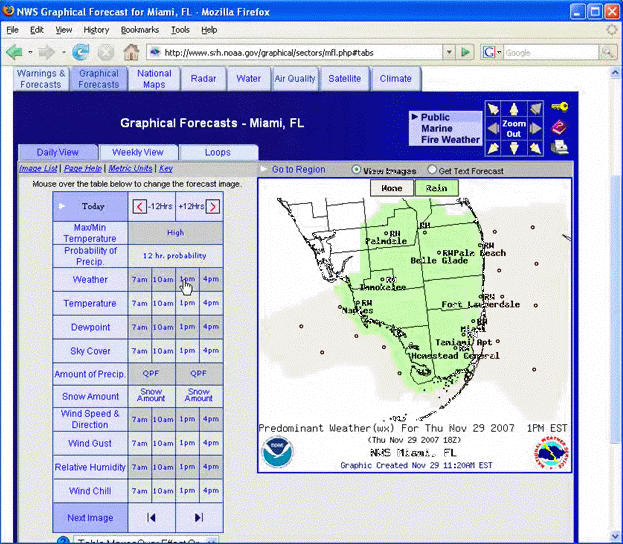Select the Weather 4pm cell
Screen dimensions: 623x544
[211, 279]
